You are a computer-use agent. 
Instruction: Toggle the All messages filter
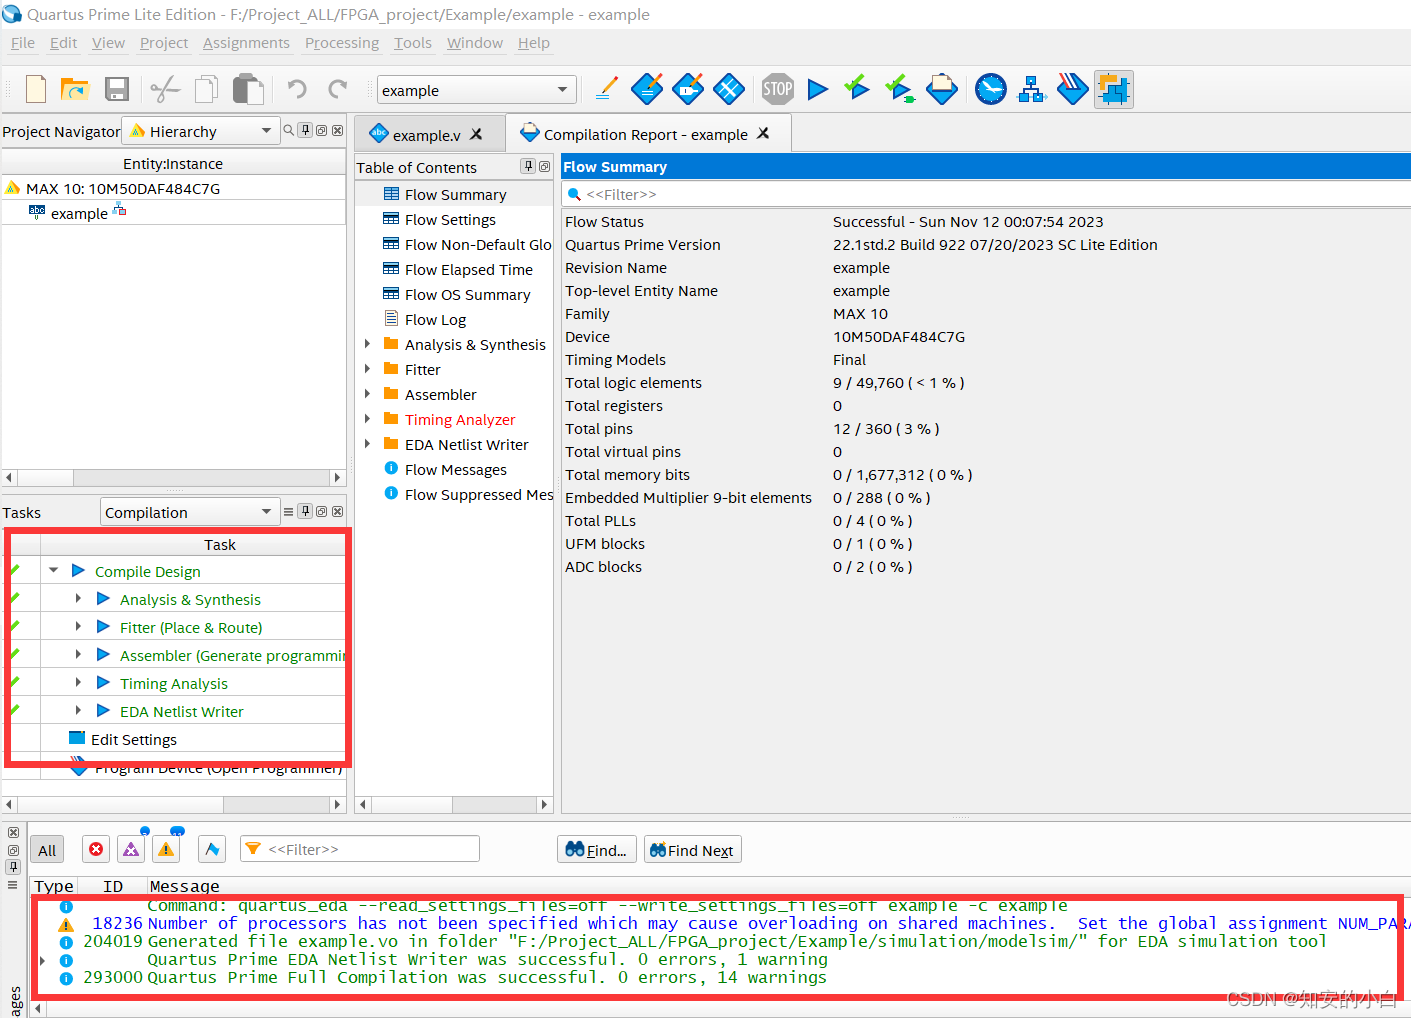pyautogui.click(x=47, y=850)
